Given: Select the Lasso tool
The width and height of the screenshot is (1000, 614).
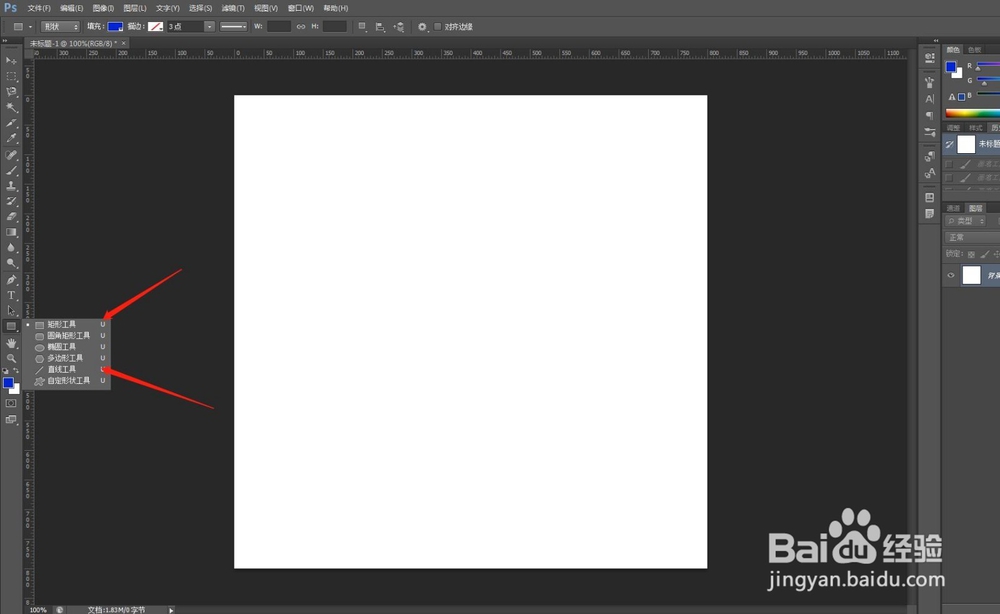Looking at the screenshot, I should (x=11, y=92).
